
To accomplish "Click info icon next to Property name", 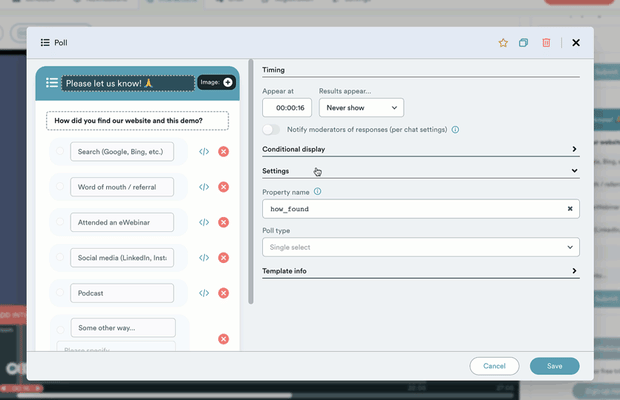I will (x=318, y=191).
